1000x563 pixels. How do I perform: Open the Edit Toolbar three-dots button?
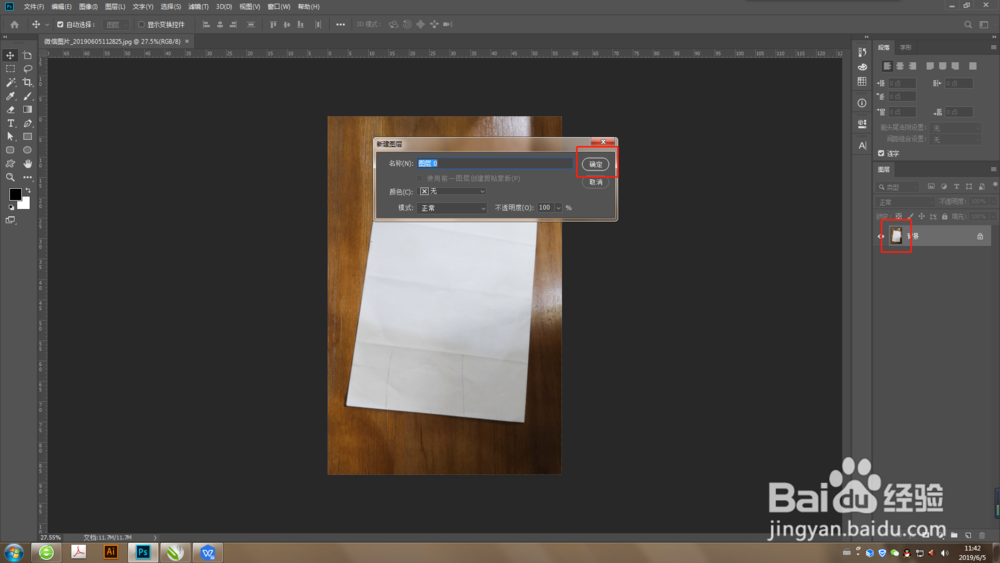pos(27,177)
